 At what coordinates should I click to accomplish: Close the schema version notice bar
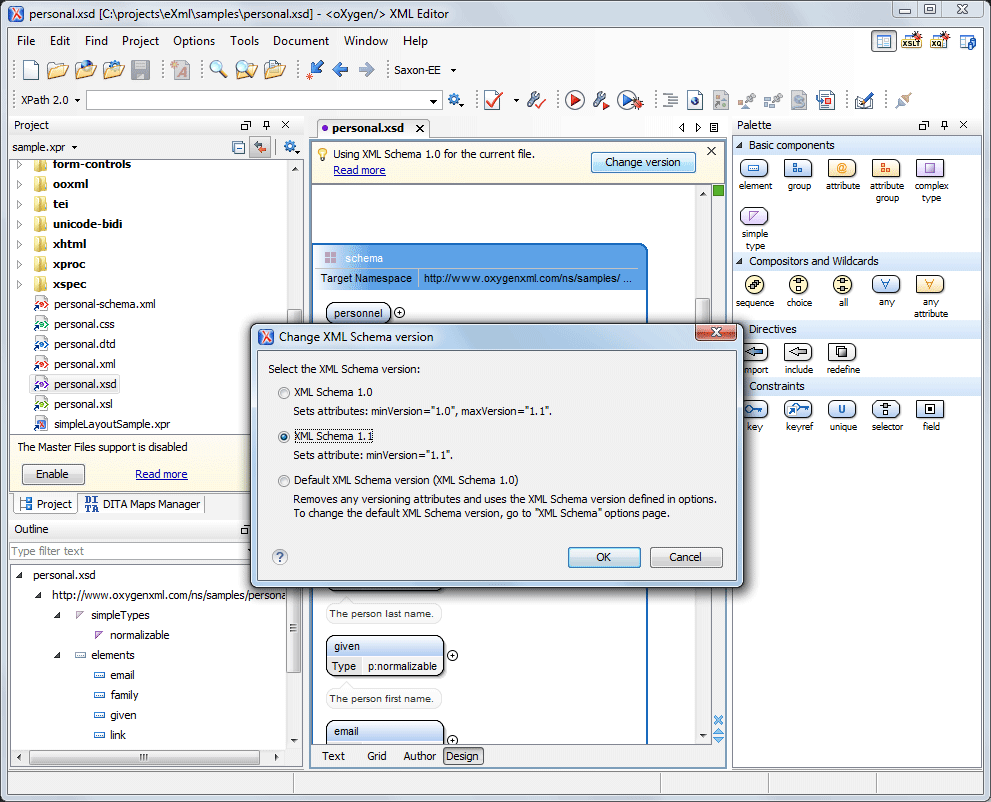click(x=711, y=151)
